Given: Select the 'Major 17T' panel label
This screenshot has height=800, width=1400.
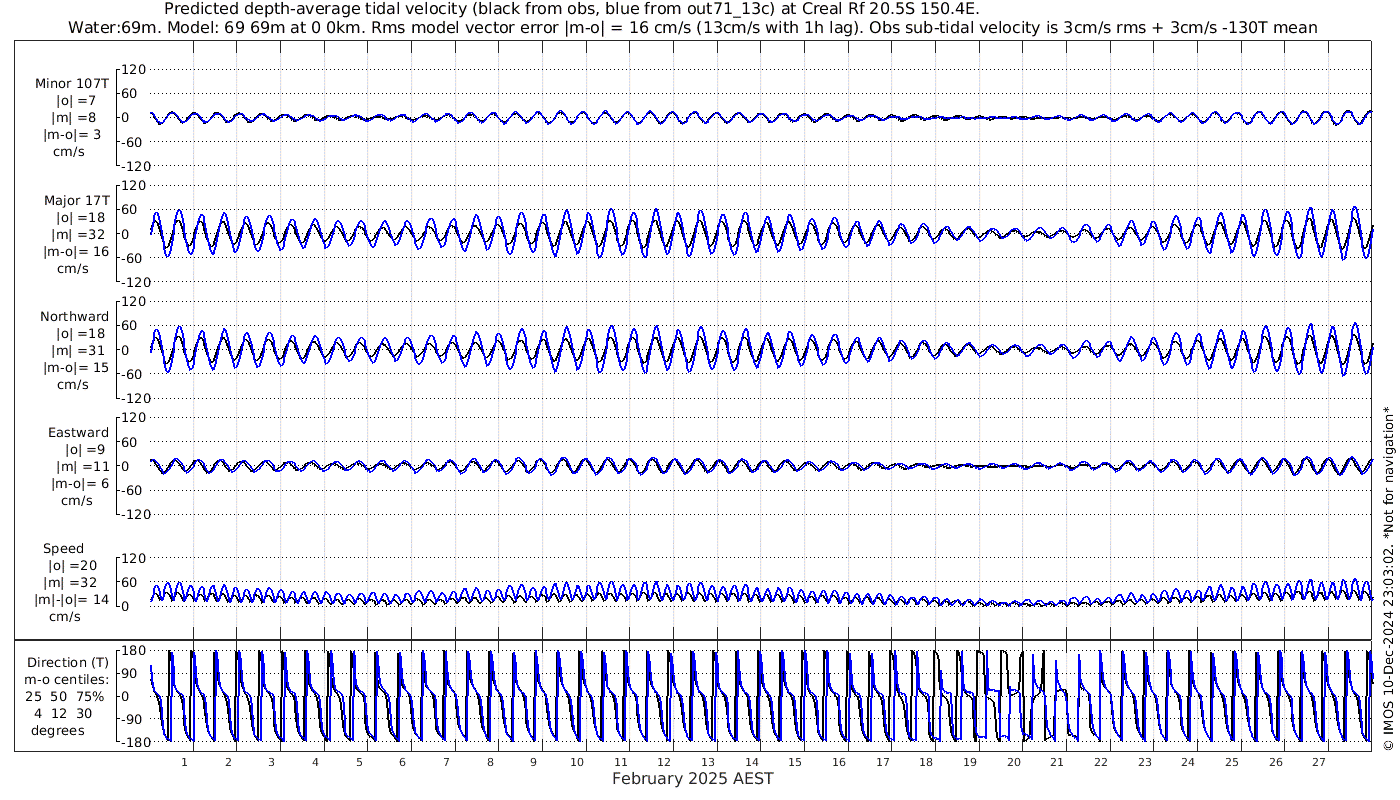Looking at the screenshot, I should pyautogui.click(x=76, y=200).
